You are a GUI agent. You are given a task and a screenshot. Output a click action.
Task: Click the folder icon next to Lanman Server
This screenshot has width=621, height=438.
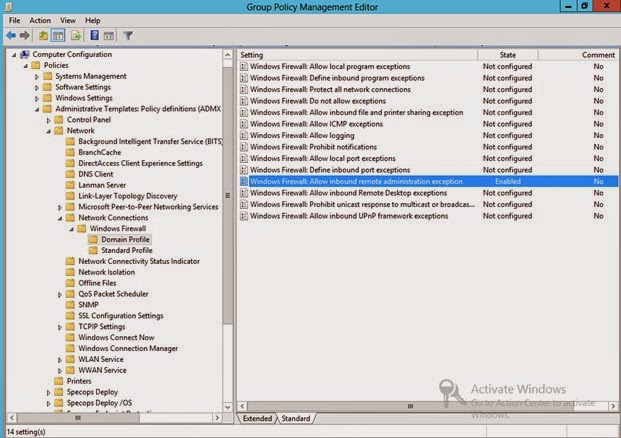point(70,185)
